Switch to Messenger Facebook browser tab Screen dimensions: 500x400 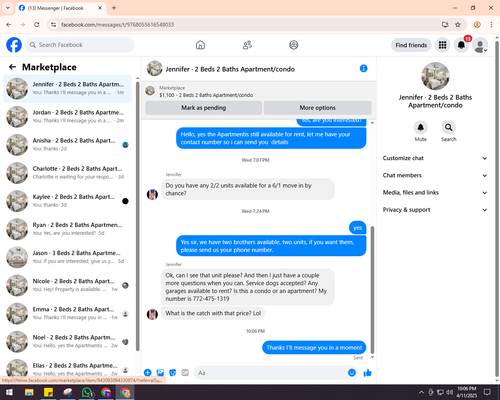60,8
